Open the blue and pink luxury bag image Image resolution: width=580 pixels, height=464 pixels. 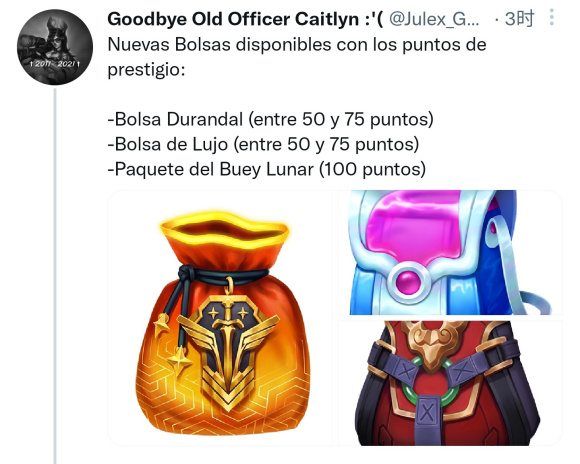pos(450,252)
